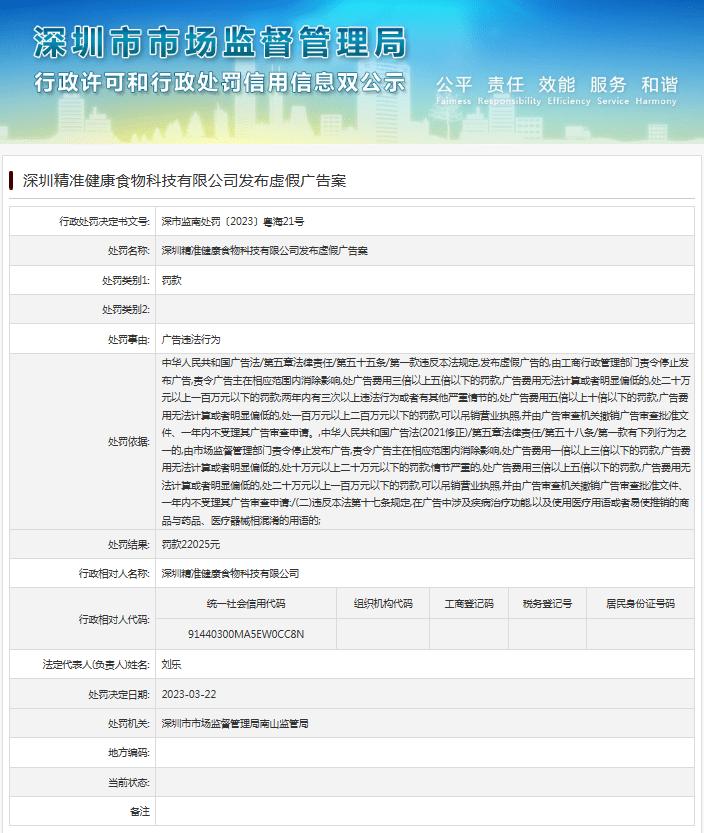Image resolution: width=704 pixels, height=833 pixels.
Task: Click the 处罚类别1 label
Action: [x=126, y=280]
